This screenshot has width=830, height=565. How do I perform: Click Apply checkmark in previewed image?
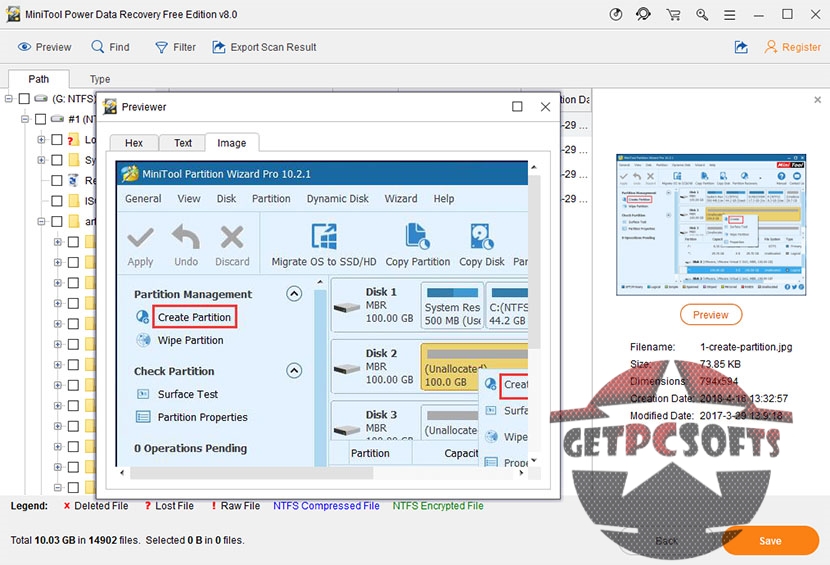pyautogui.click(x=141, y=238)
